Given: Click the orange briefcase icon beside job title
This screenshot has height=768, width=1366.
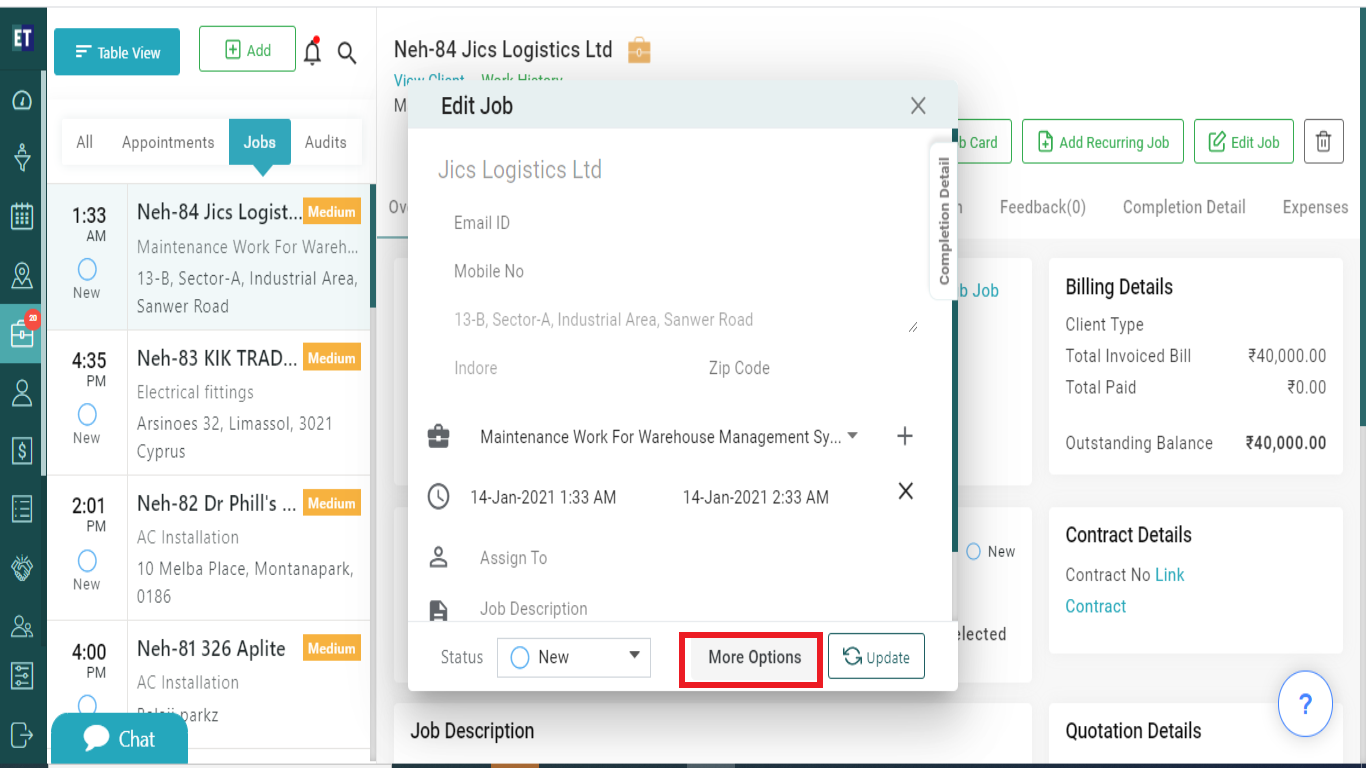Looking at the screenshot, I should click(x=639, y=49).
